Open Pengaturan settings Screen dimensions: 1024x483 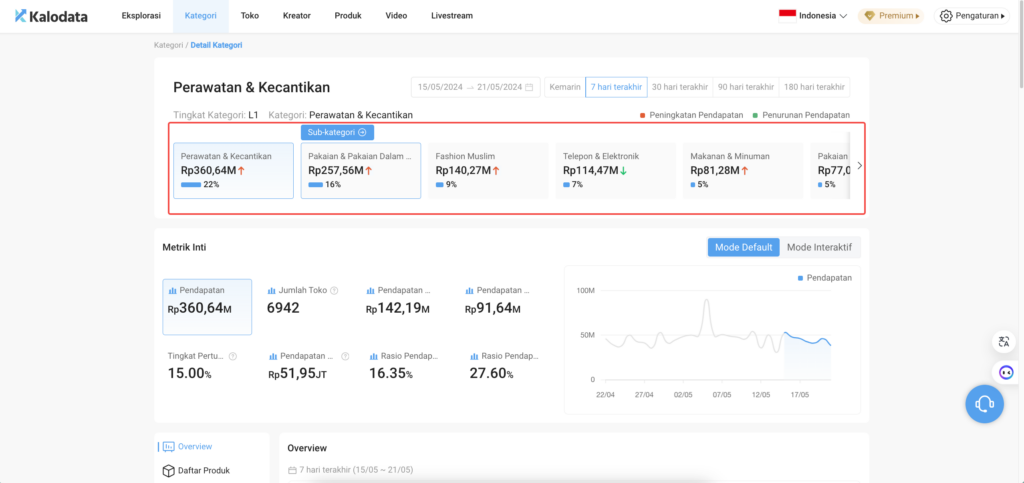pos(972,16)
